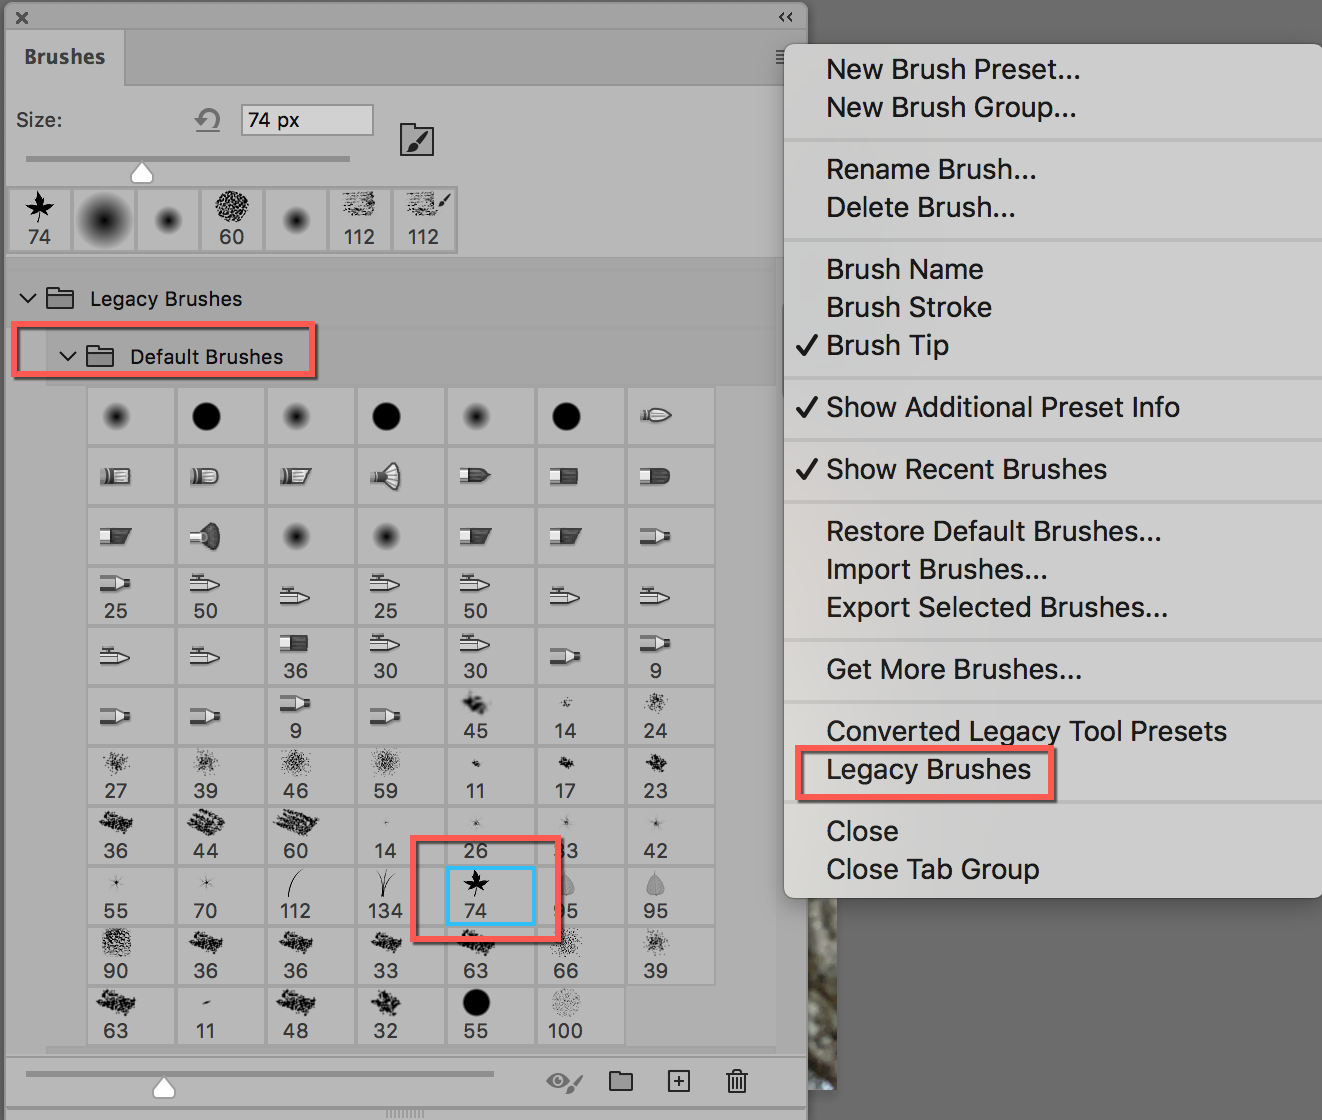Open live brush tip preview icon
1322x1120 pixels.
coord(417,140)
